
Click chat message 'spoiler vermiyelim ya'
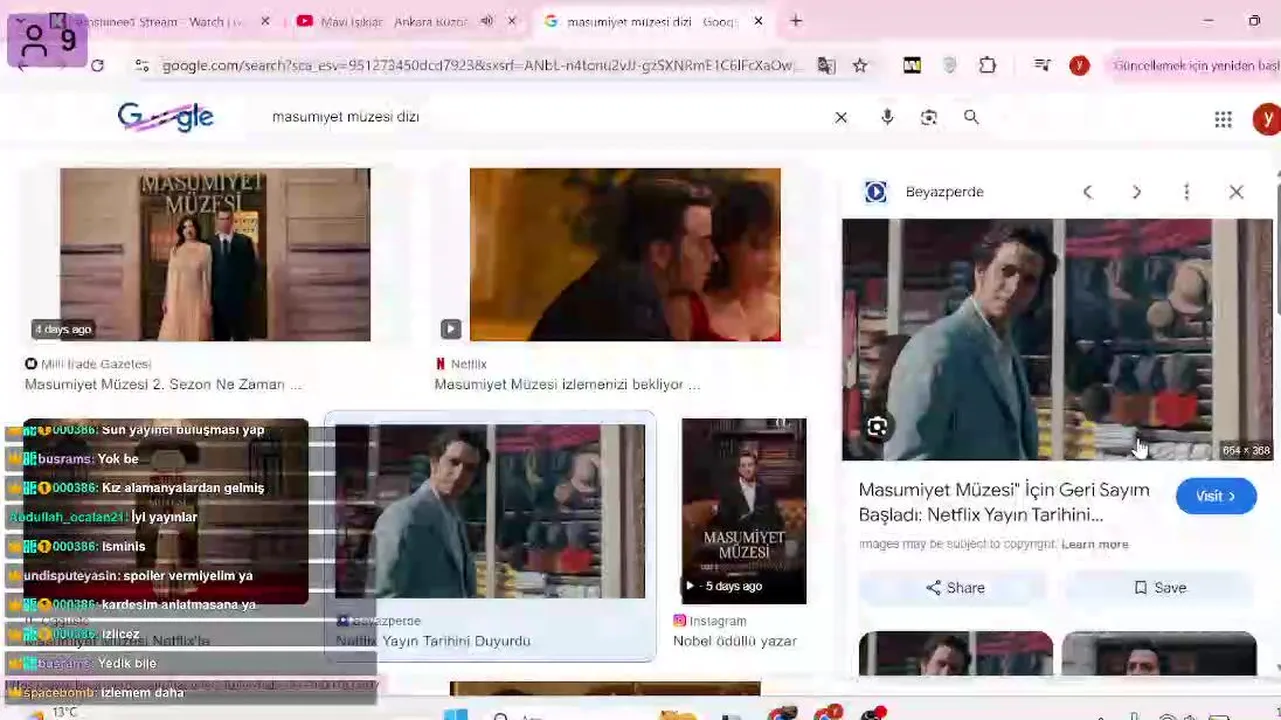click(x=138, y=576)
